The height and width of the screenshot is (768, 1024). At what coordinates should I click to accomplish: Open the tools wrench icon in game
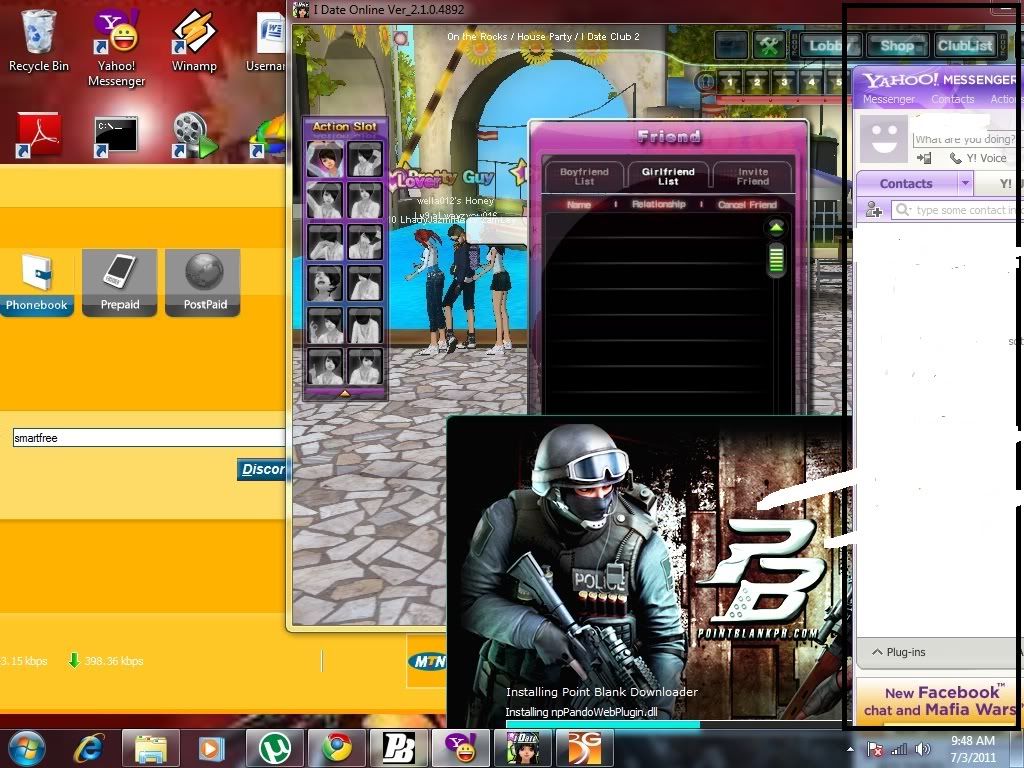(x=768, y=45)
